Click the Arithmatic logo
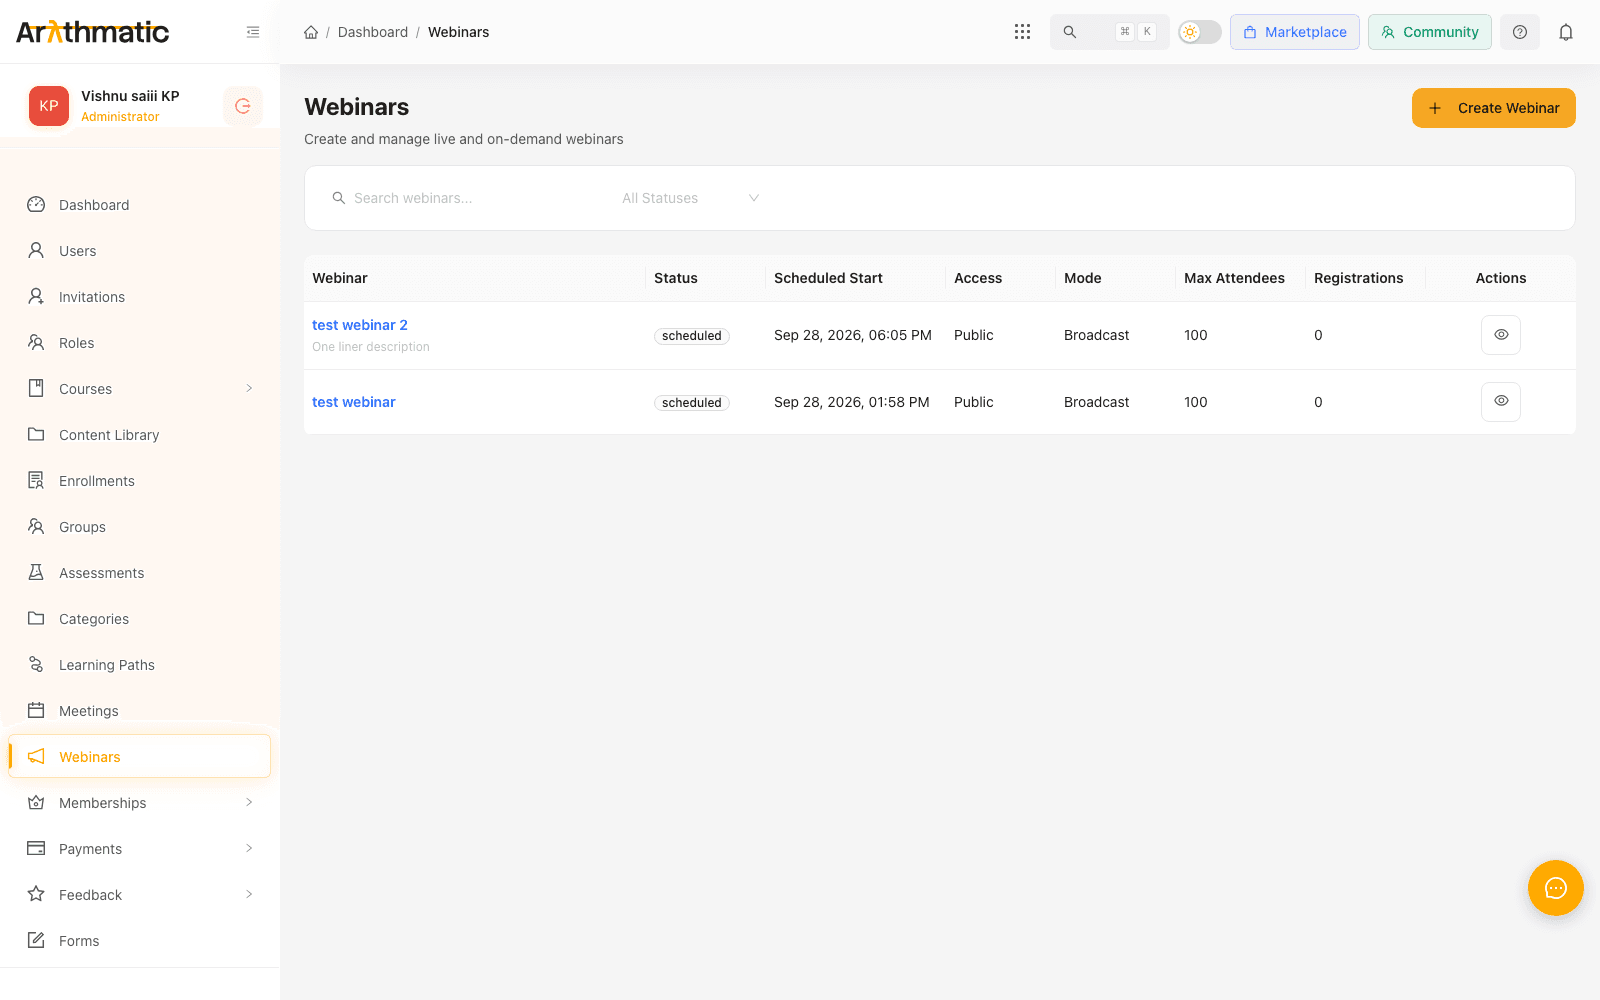The width and height of the screenshot is (1600, 1000). point(93,32)
